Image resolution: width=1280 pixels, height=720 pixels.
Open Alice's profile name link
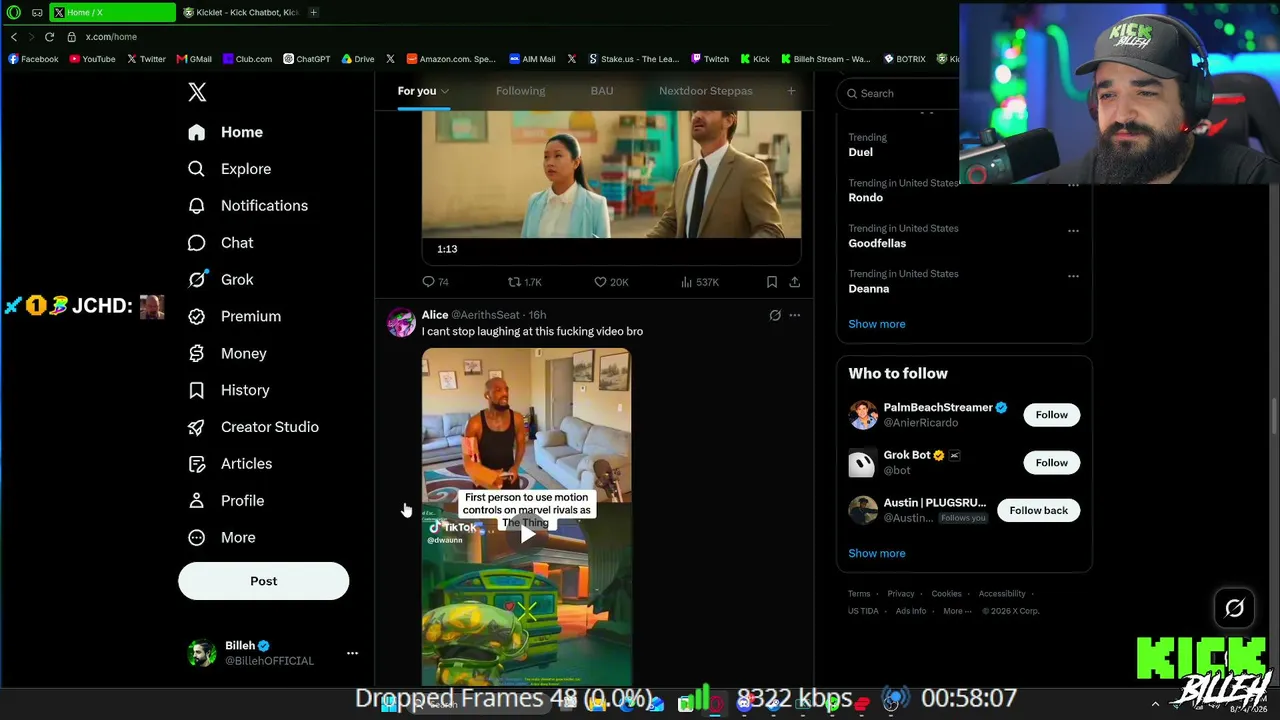(435, 315)
